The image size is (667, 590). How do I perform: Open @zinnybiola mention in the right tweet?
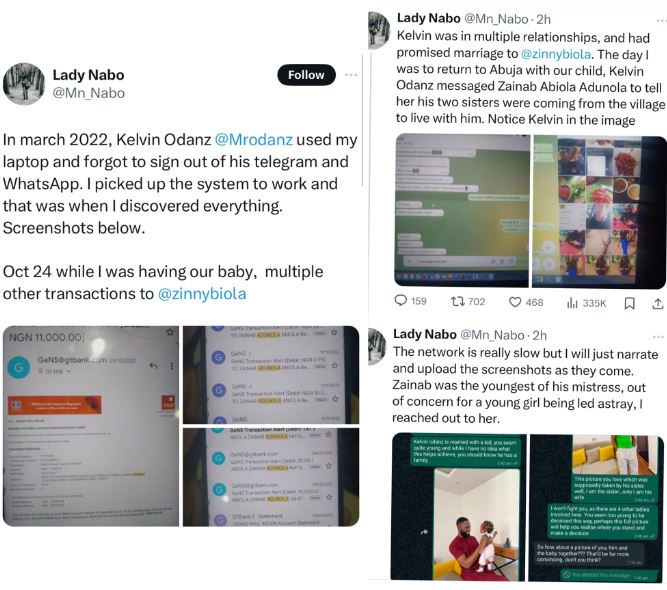[556, 54]
